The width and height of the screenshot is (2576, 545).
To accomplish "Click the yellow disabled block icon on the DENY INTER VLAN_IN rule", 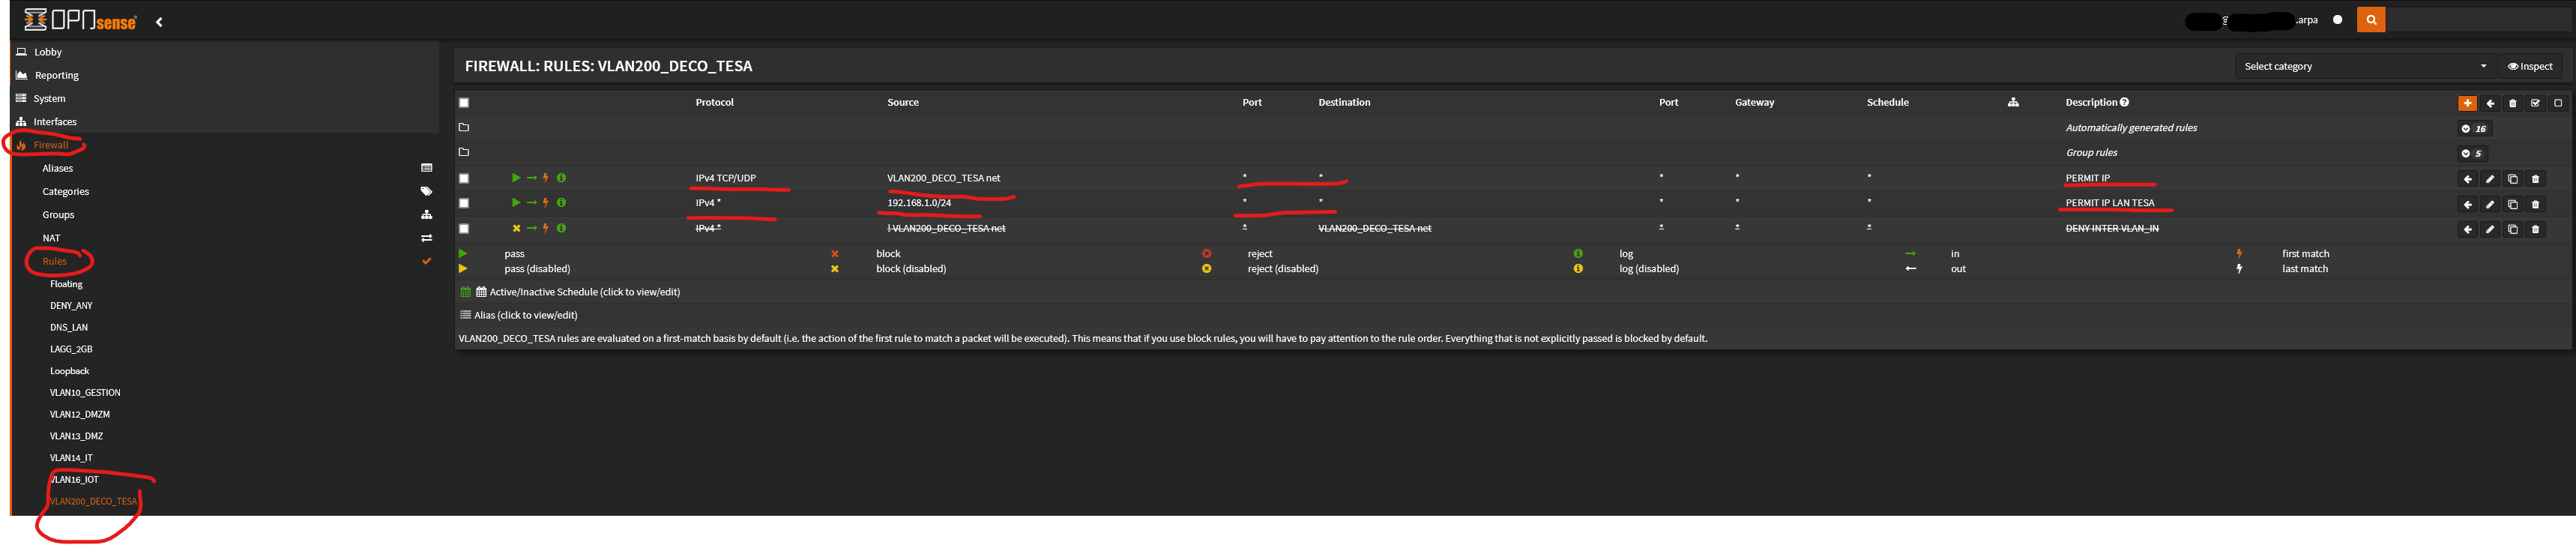I will click(x=516, y=228).
